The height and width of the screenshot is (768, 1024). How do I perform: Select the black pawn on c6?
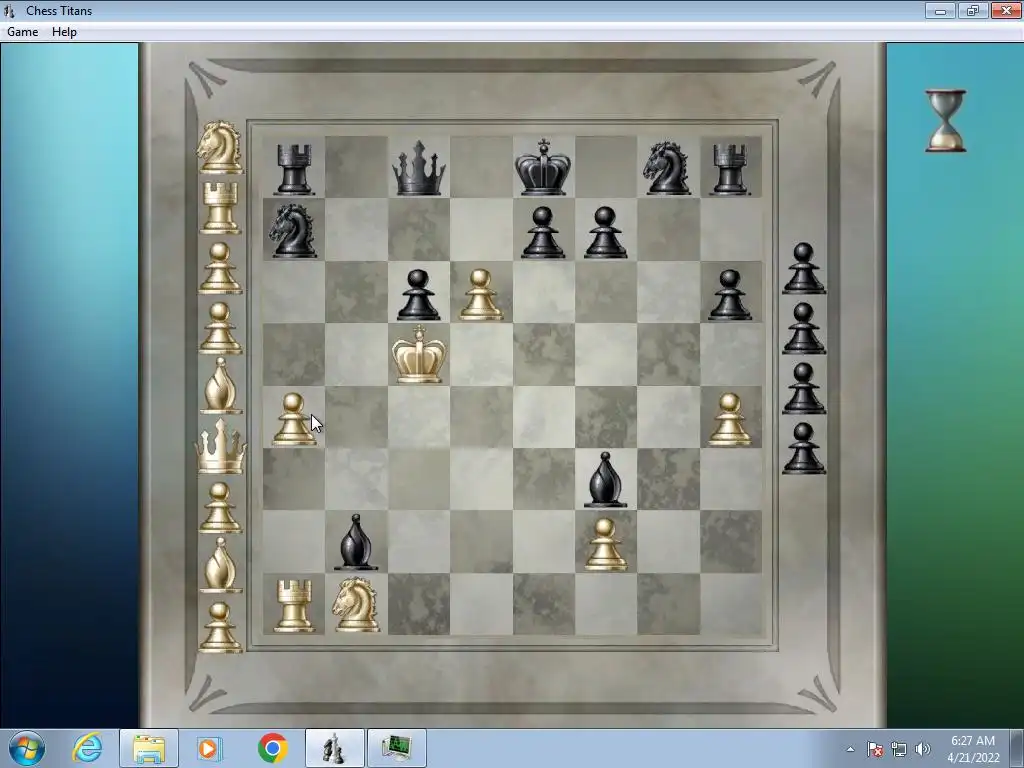click(x=419, y=295)
